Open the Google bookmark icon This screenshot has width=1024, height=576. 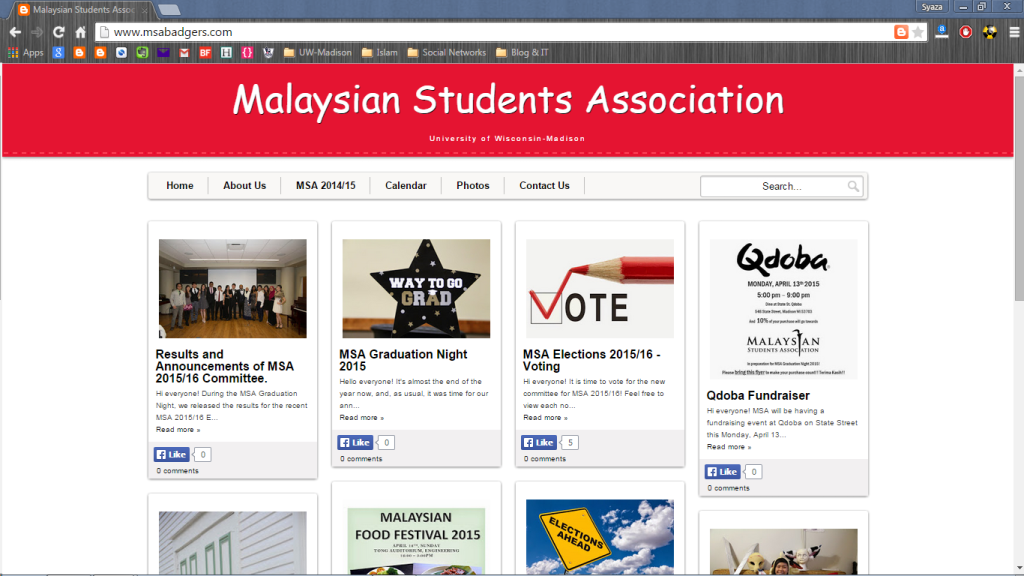coord(58,52)
